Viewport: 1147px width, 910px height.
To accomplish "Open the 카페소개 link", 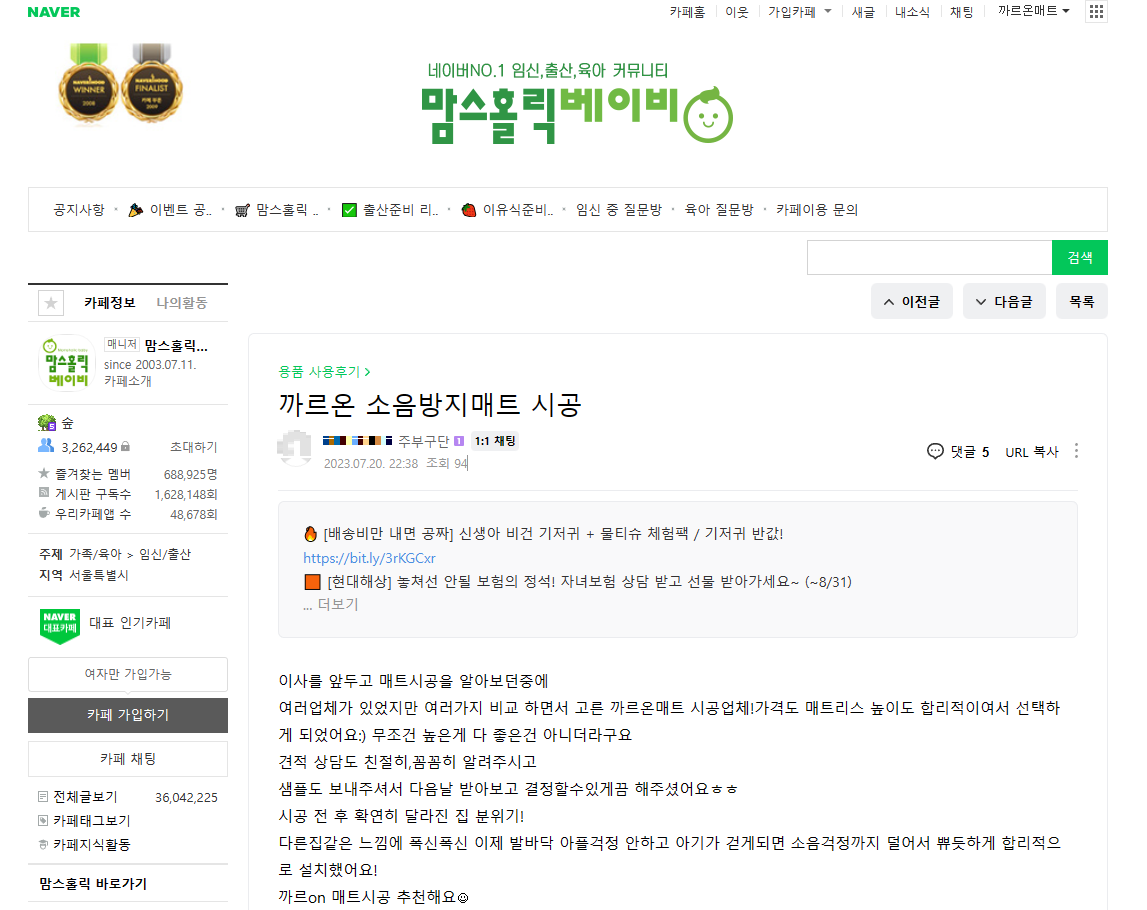I will pyautogui.click(x=128, y=381).
